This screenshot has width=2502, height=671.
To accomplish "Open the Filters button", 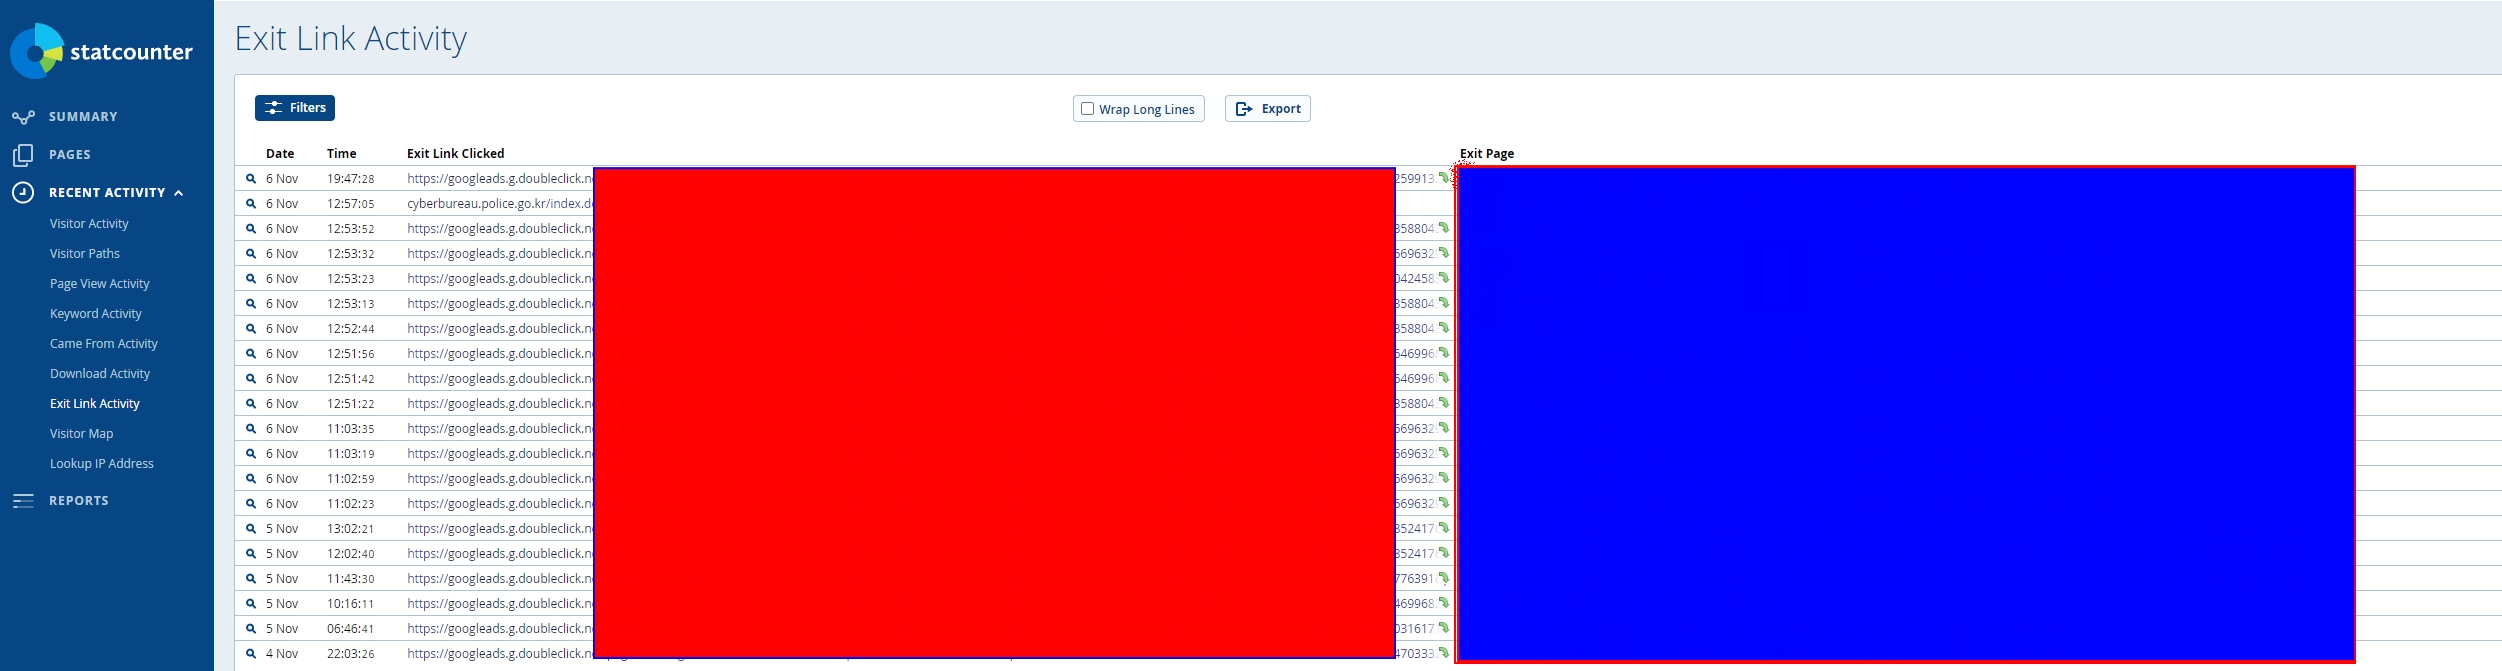I will (x=295, y=108).
